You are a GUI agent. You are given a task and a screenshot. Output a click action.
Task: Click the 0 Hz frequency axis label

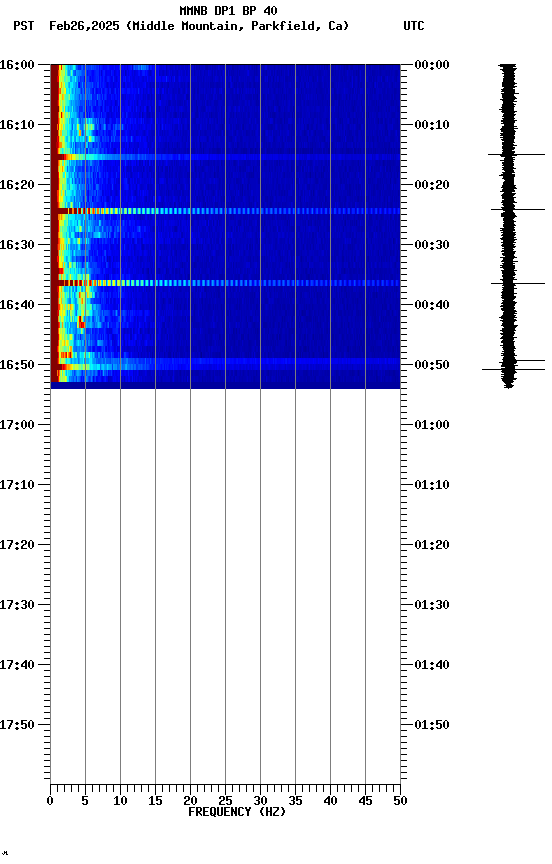[x=50, y=801]
